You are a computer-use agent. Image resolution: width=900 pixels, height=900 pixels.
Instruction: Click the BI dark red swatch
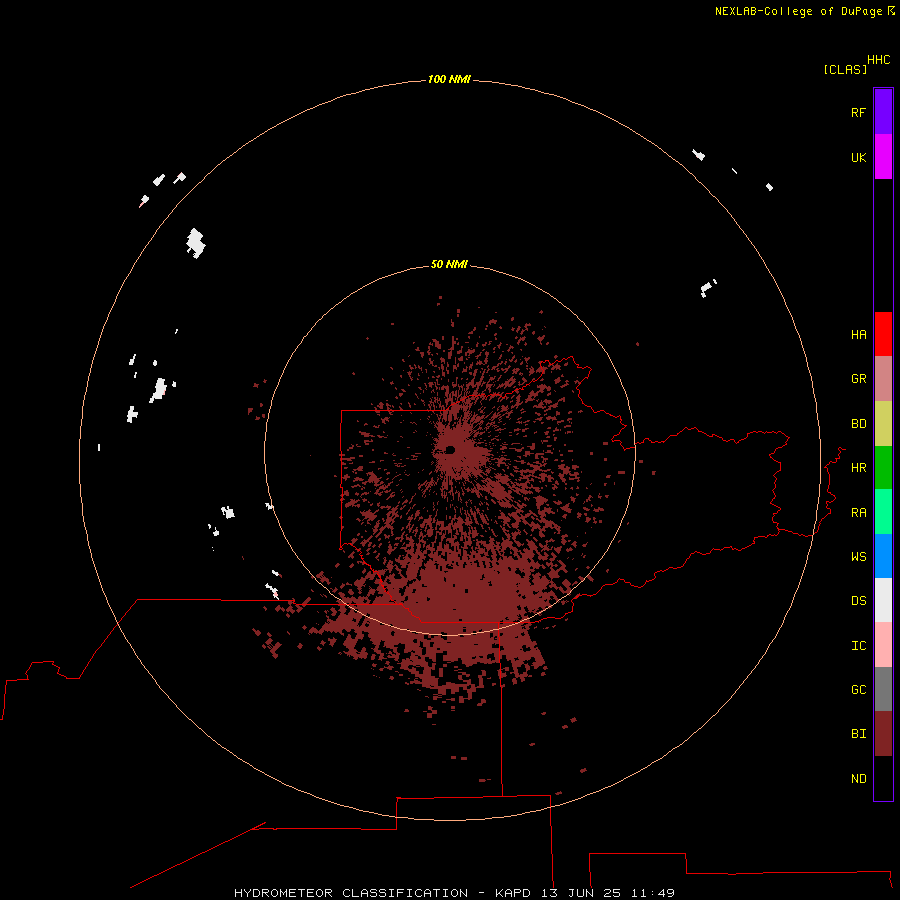[x=883, y=734]
